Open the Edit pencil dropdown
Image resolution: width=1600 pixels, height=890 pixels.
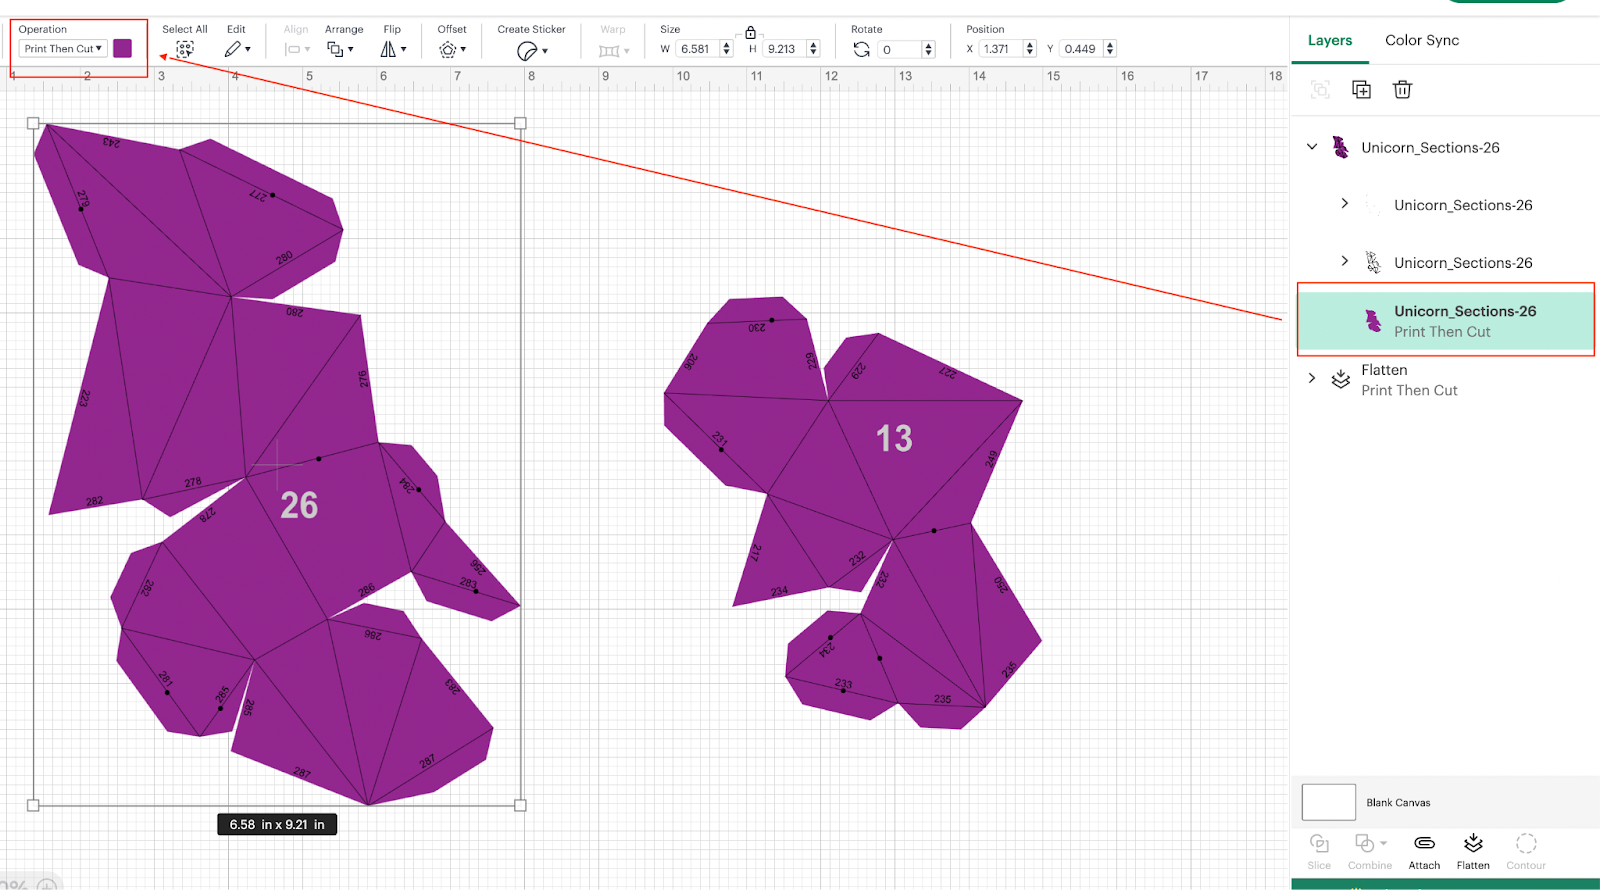(237, 49)
